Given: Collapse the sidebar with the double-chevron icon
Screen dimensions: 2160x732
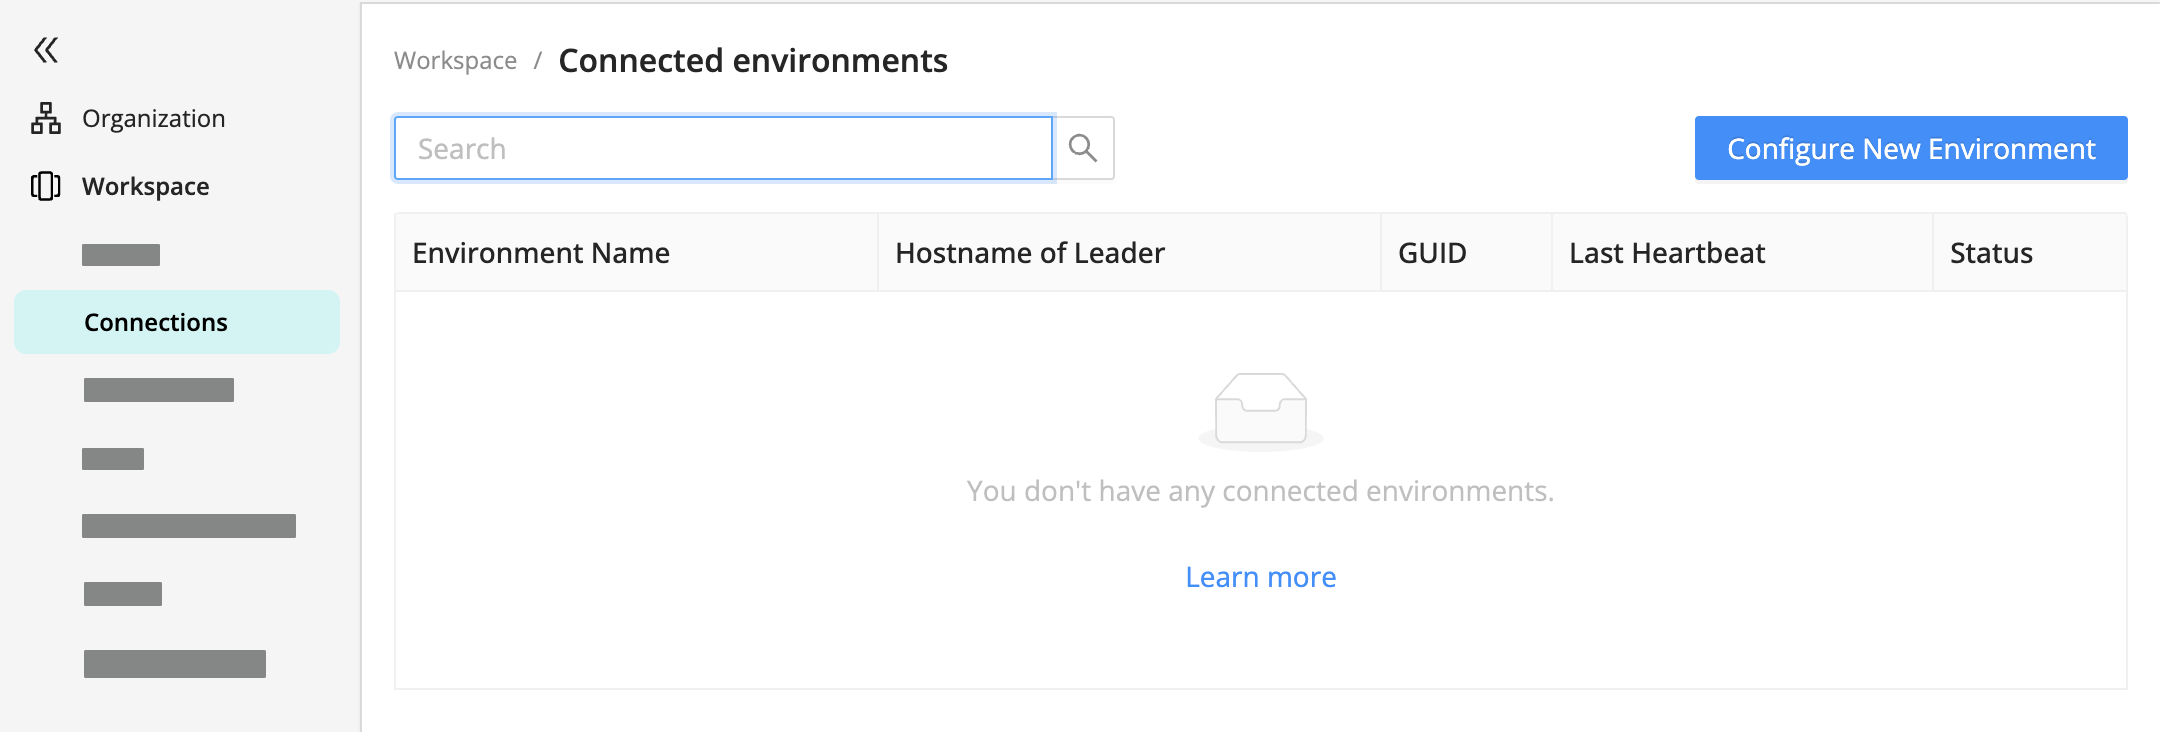Looking at the screenshot, I should 47,49.
